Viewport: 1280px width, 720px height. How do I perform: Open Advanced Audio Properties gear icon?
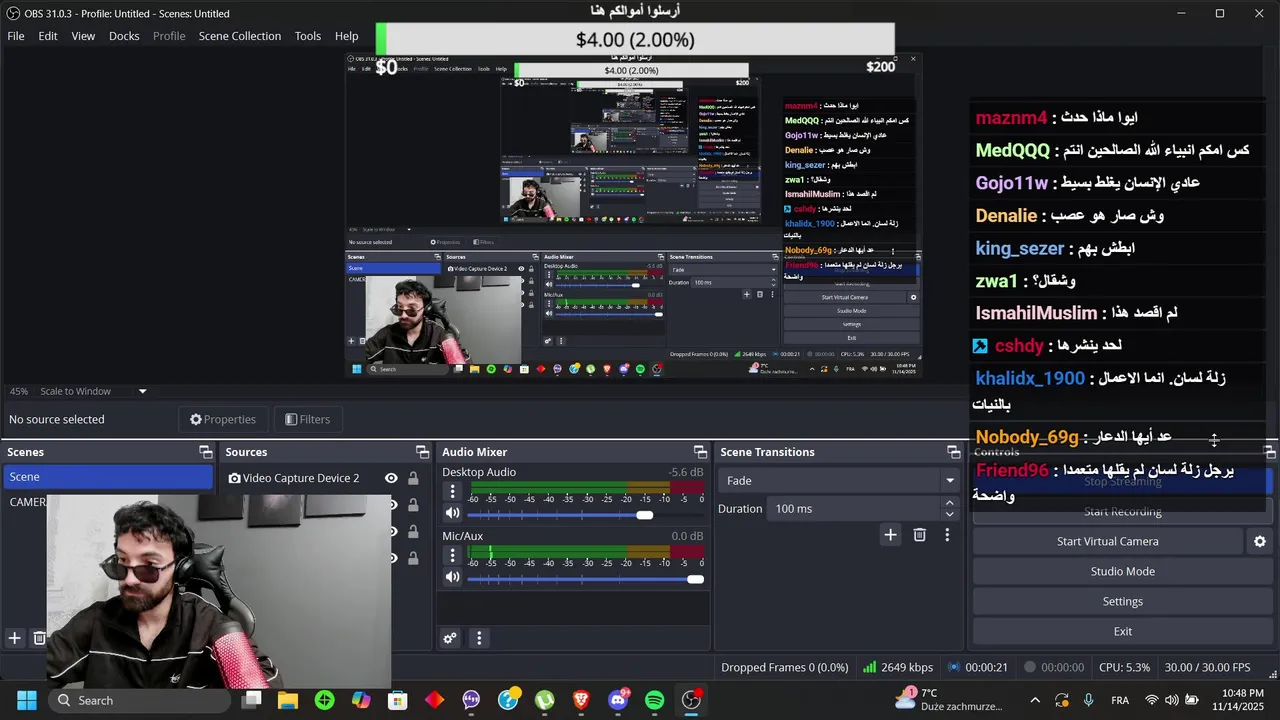450,638
